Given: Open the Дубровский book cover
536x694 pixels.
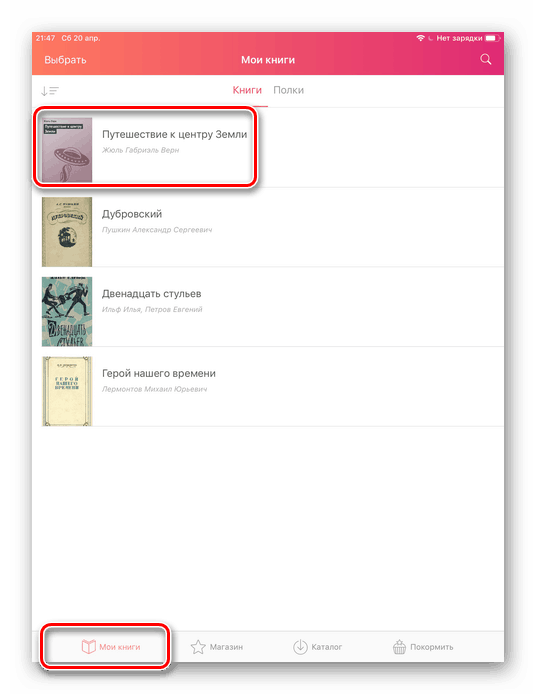Looking at the screenshot, I should coord(67,231).
